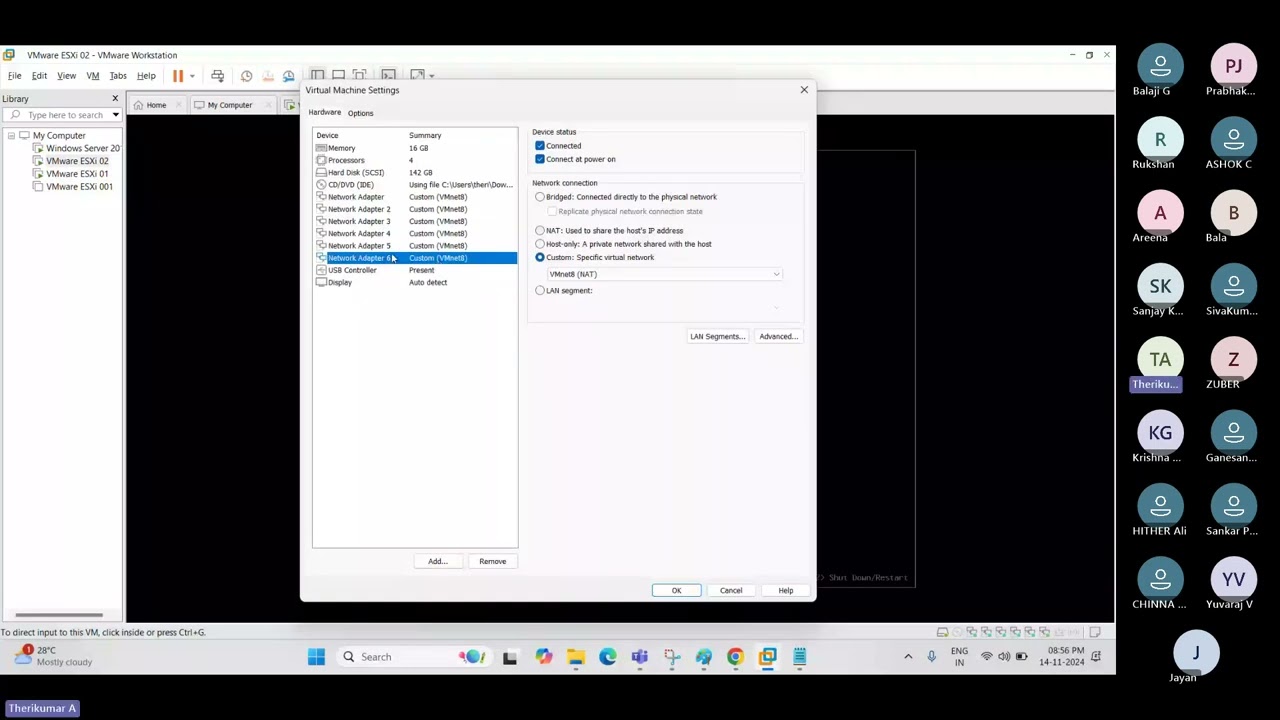Click the Add... device button
The height and width of the screenshot is (720, 1280).
click(x=437, y=561)
